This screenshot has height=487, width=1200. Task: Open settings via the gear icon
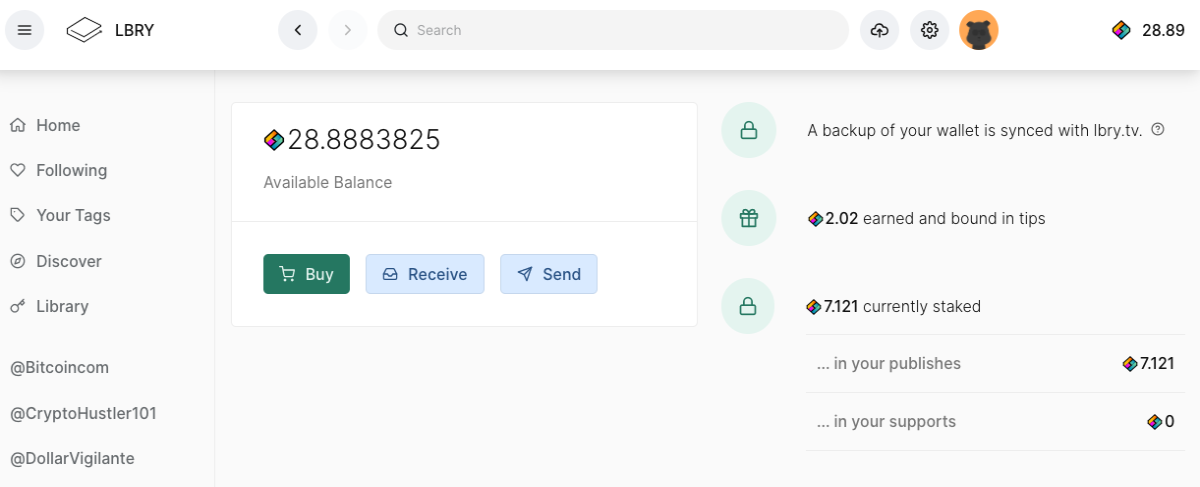point(929,30)
